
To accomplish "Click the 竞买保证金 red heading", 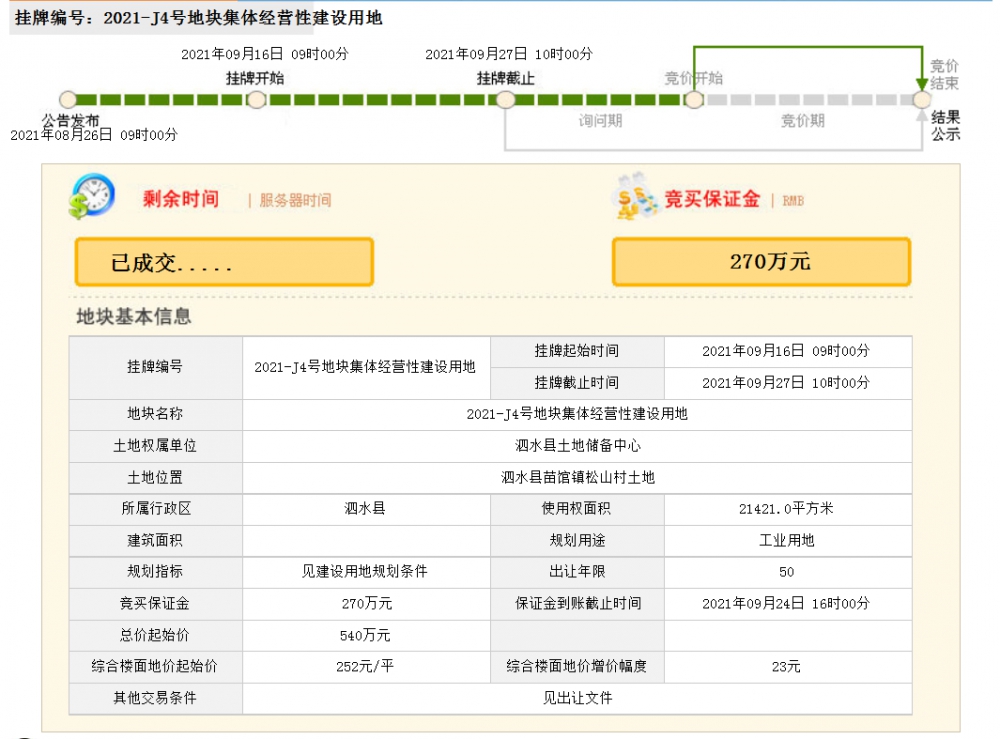I will (712, 199).
